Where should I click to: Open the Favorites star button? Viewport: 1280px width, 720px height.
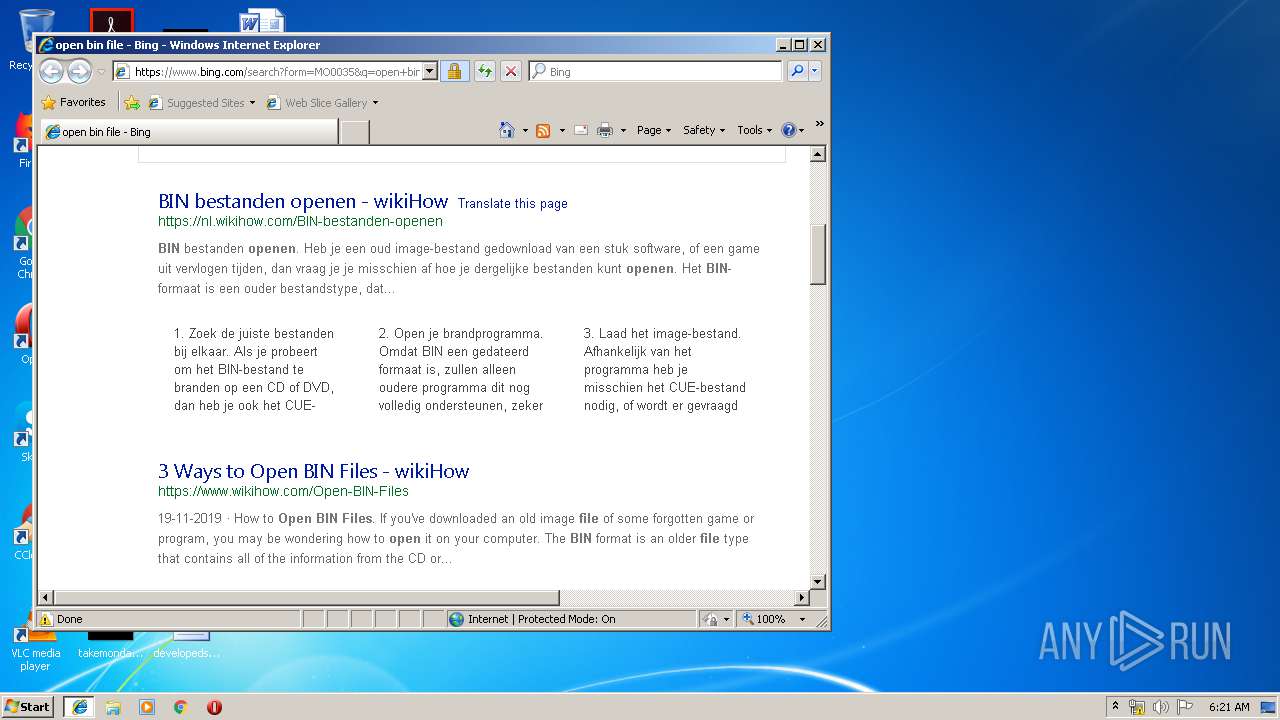(x=73, y=102)
